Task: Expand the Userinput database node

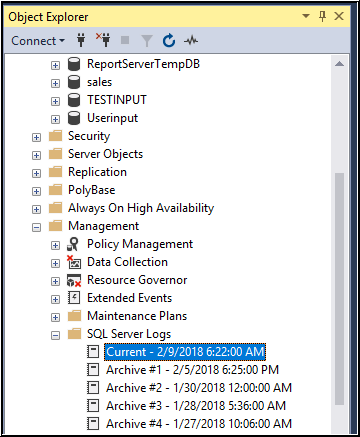Action: [55, 119]
